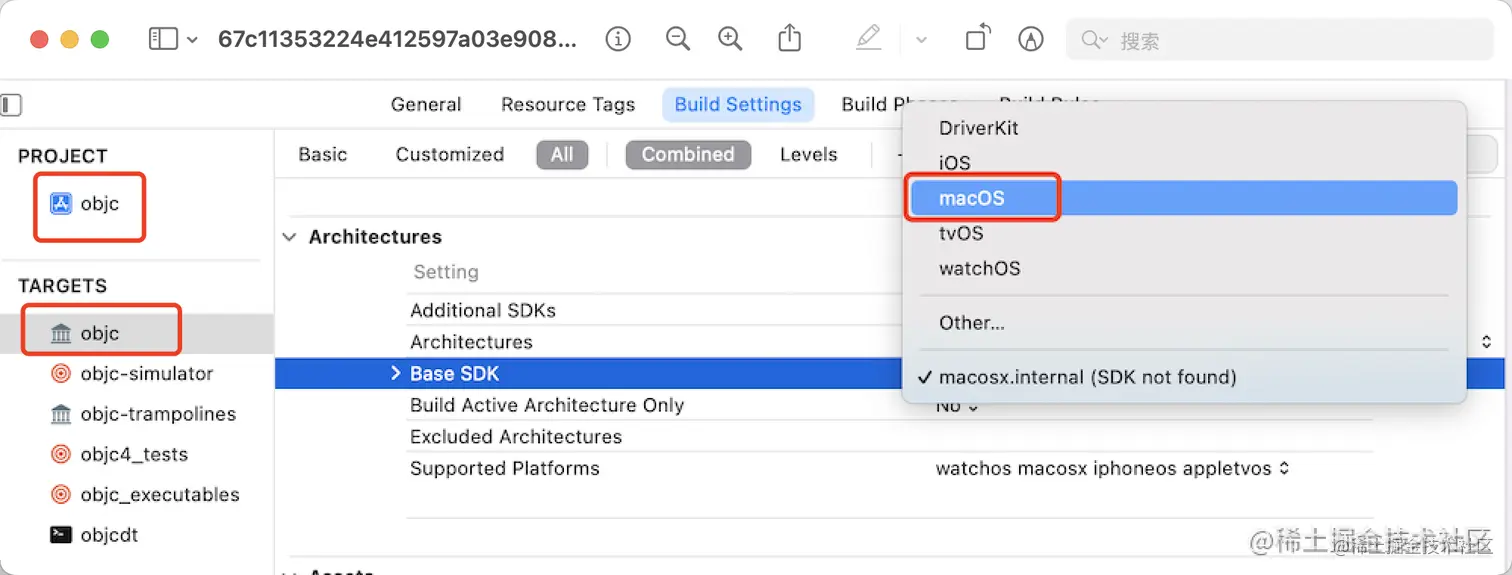Click the search field in toolbar
This screenshot has height=575, width=1512.
click(x=1290, y=41)
